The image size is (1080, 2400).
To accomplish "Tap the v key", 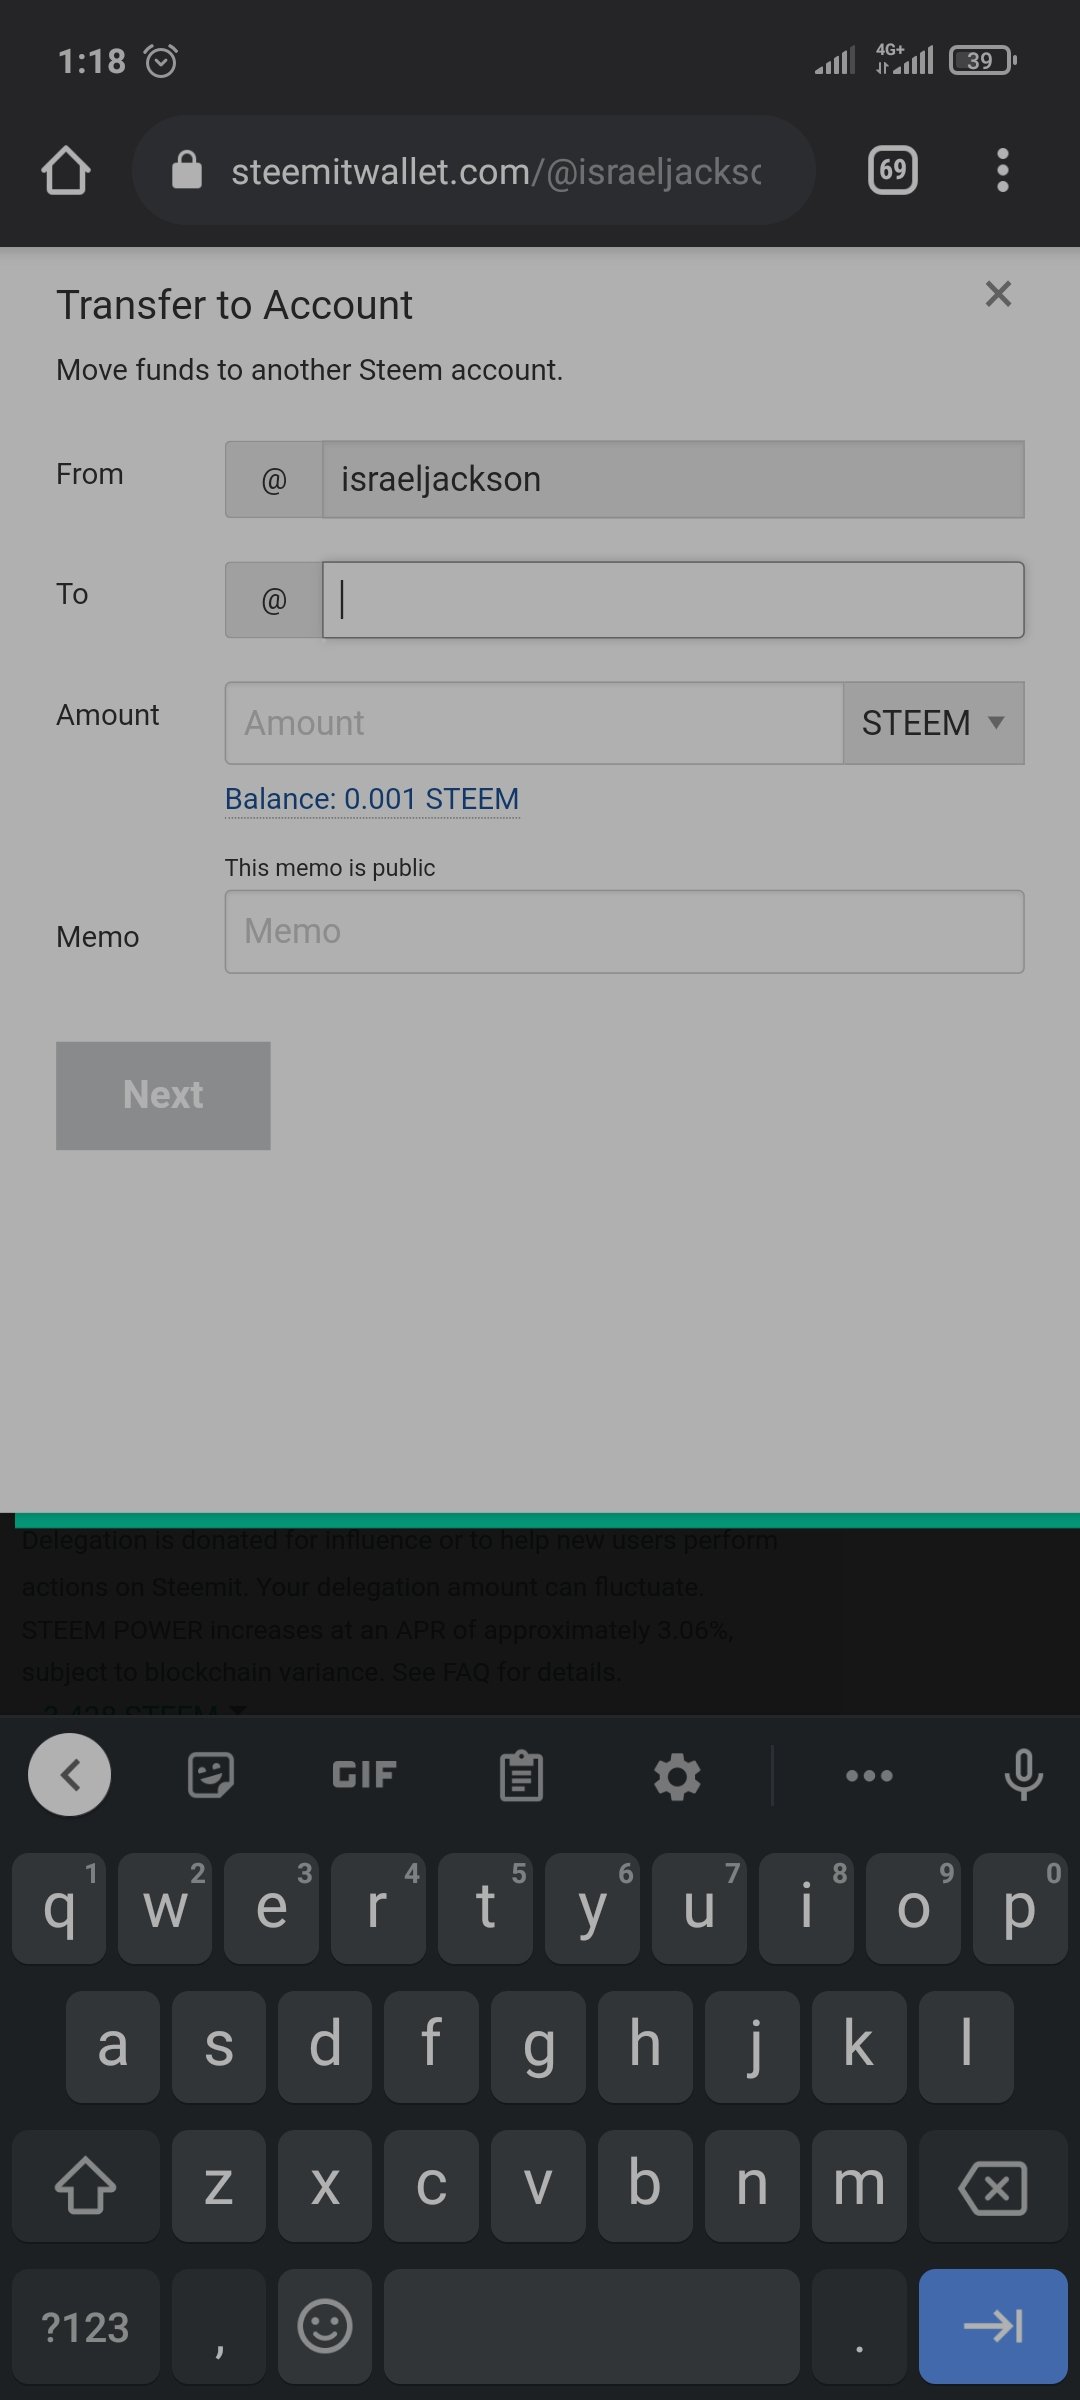I will point(538,2185).
